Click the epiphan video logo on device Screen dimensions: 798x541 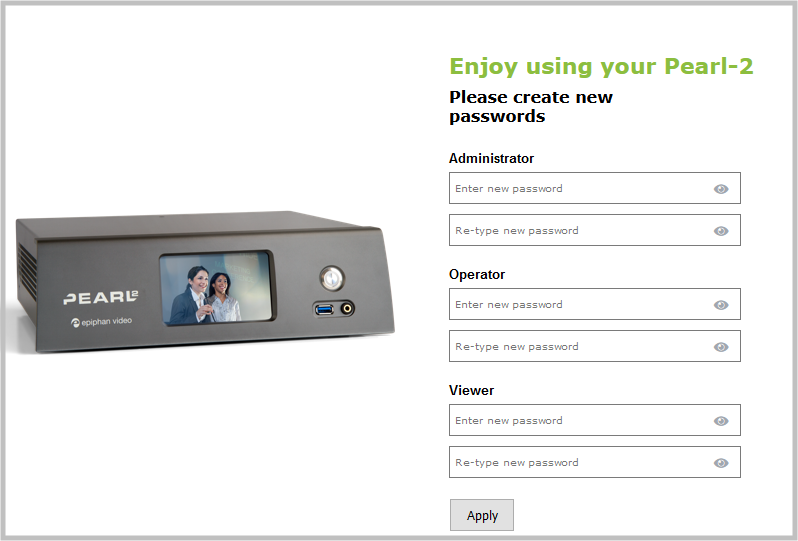coord(101,322)
